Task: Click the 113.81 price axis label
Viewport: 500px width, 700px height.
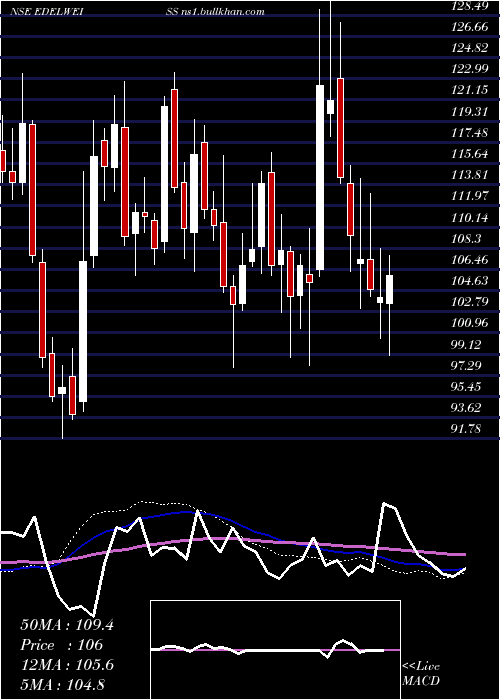Action: 470,175
